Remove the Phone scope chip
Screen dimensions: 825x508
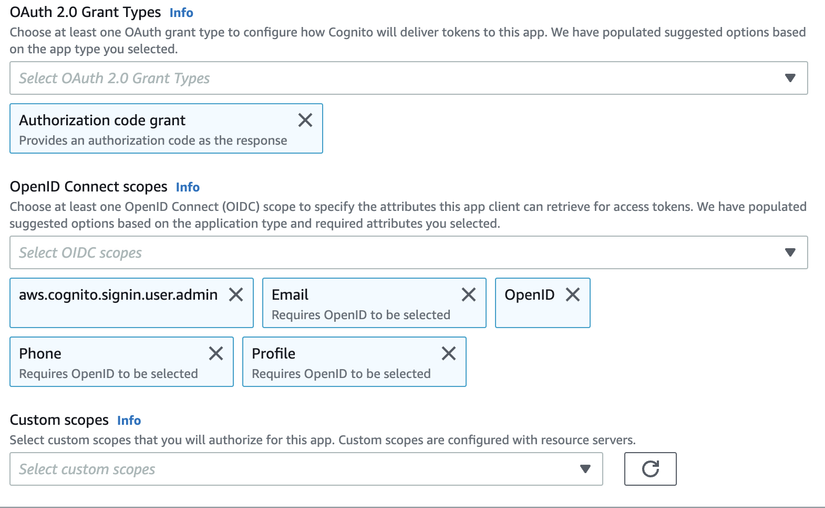point(216,353)
